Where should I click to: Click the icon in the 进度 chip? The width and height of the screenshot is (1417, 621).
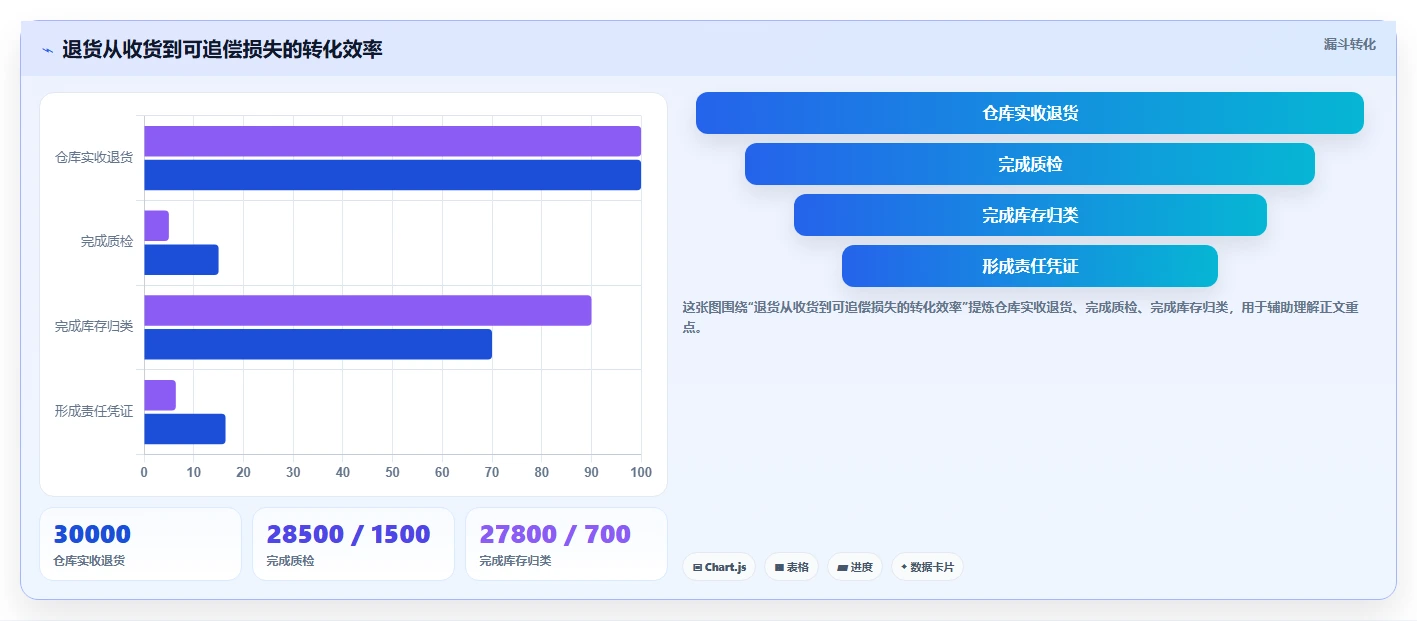[843, 567]
